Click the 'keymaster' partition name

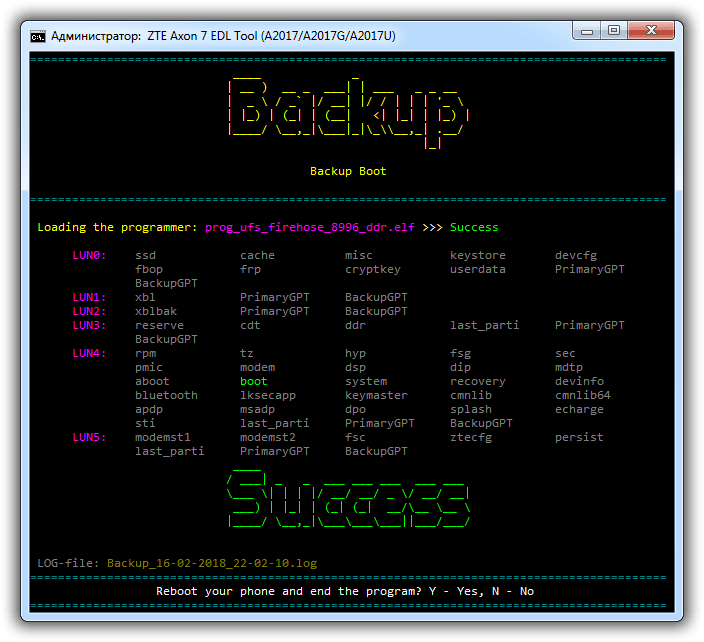point(376,395)
